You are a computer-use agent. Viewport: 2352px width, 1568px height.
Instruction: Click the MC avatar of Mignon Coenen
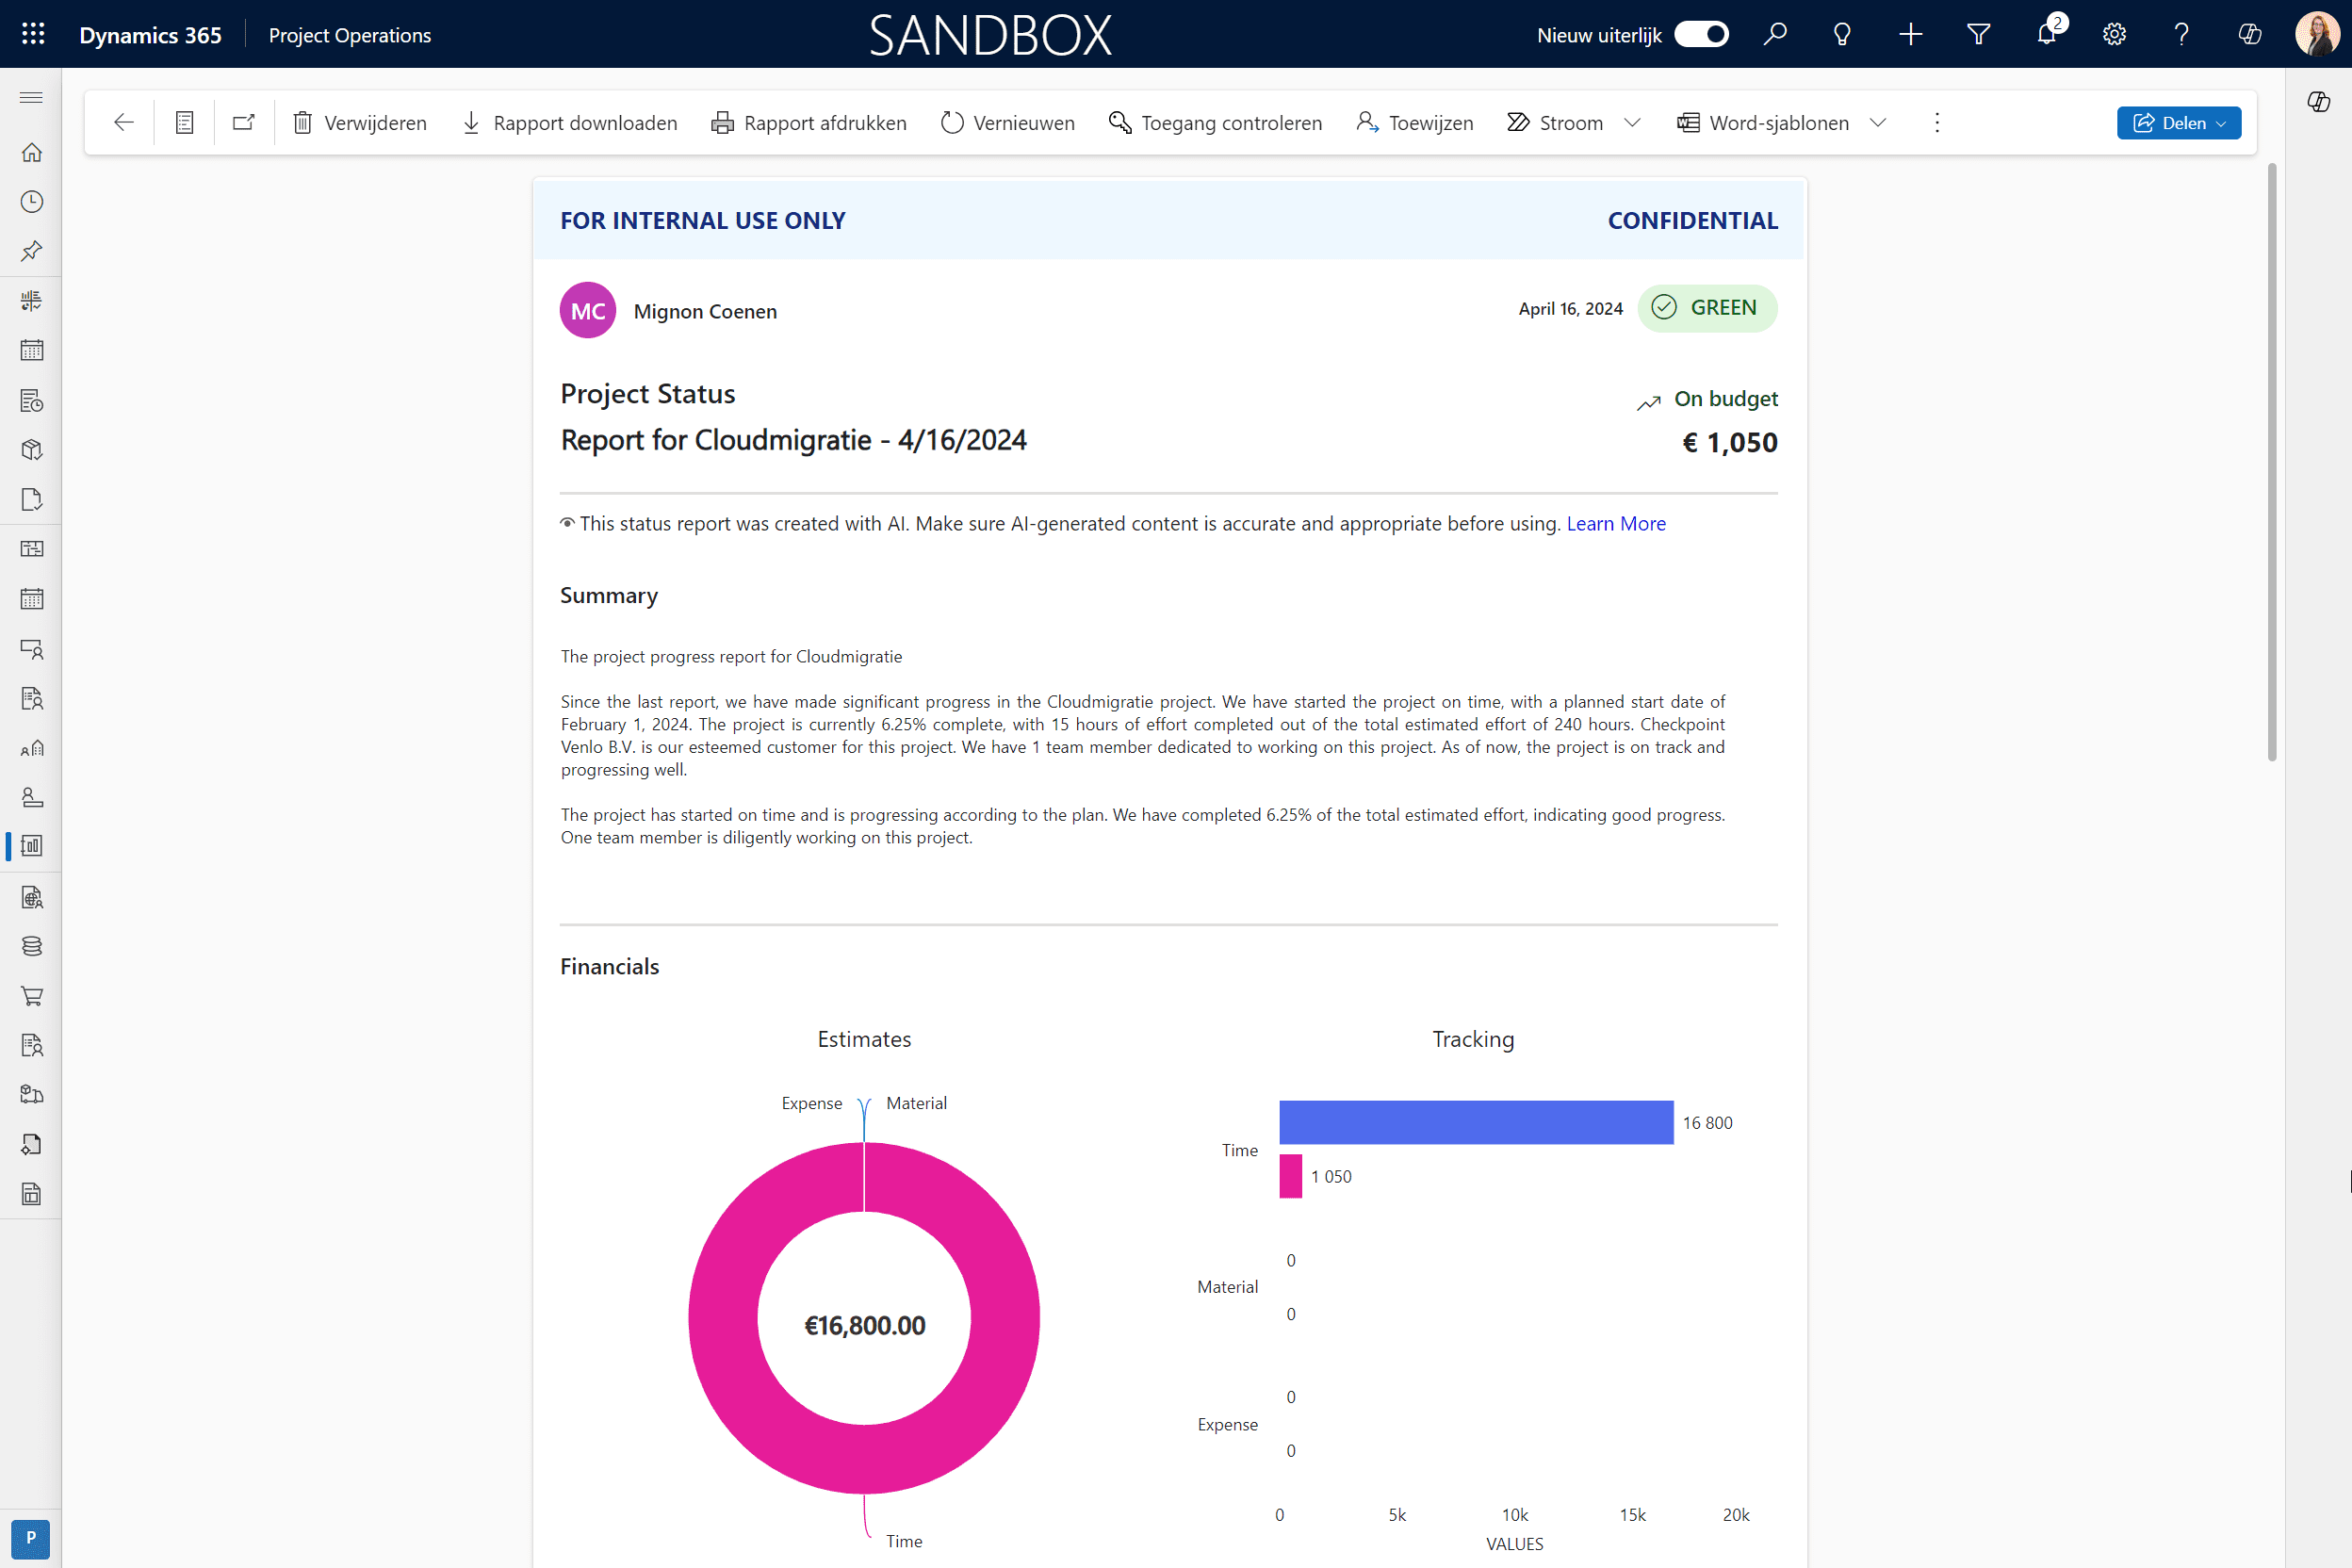(588, 310)
